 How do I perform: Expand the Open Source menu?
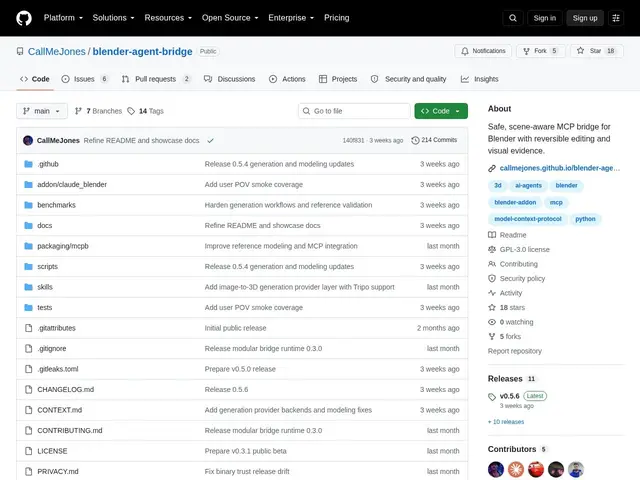[230, 18]
